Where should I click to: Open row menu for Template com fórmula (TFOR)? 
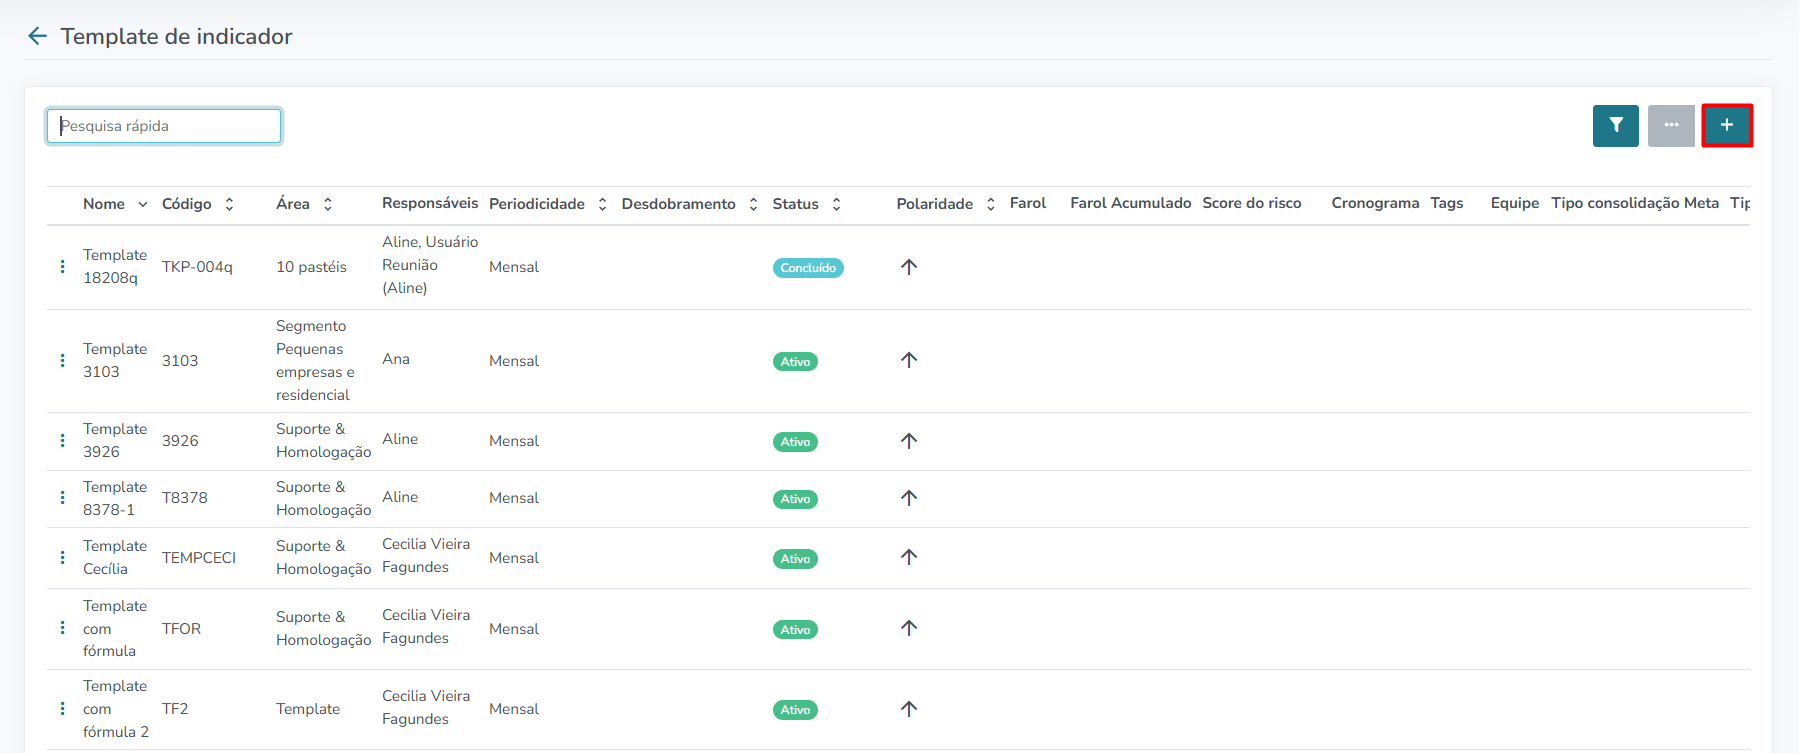click(x=62, y=628)
